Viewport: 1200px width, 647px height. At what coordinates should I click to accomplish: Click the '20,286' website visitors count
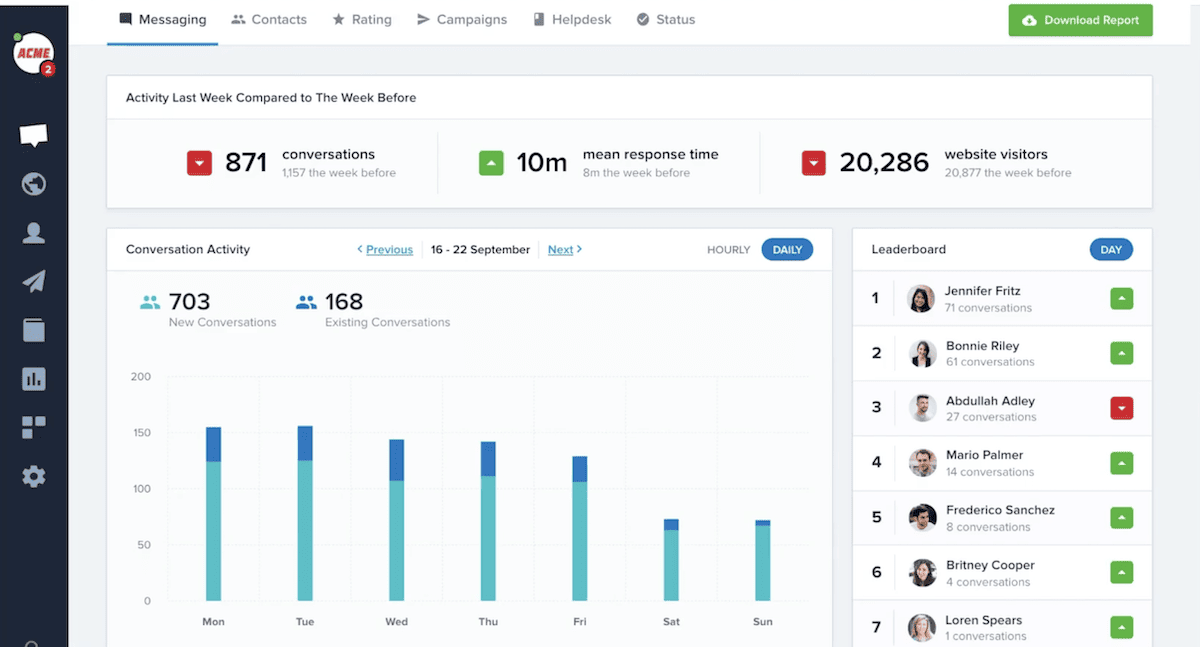point(884,163)
